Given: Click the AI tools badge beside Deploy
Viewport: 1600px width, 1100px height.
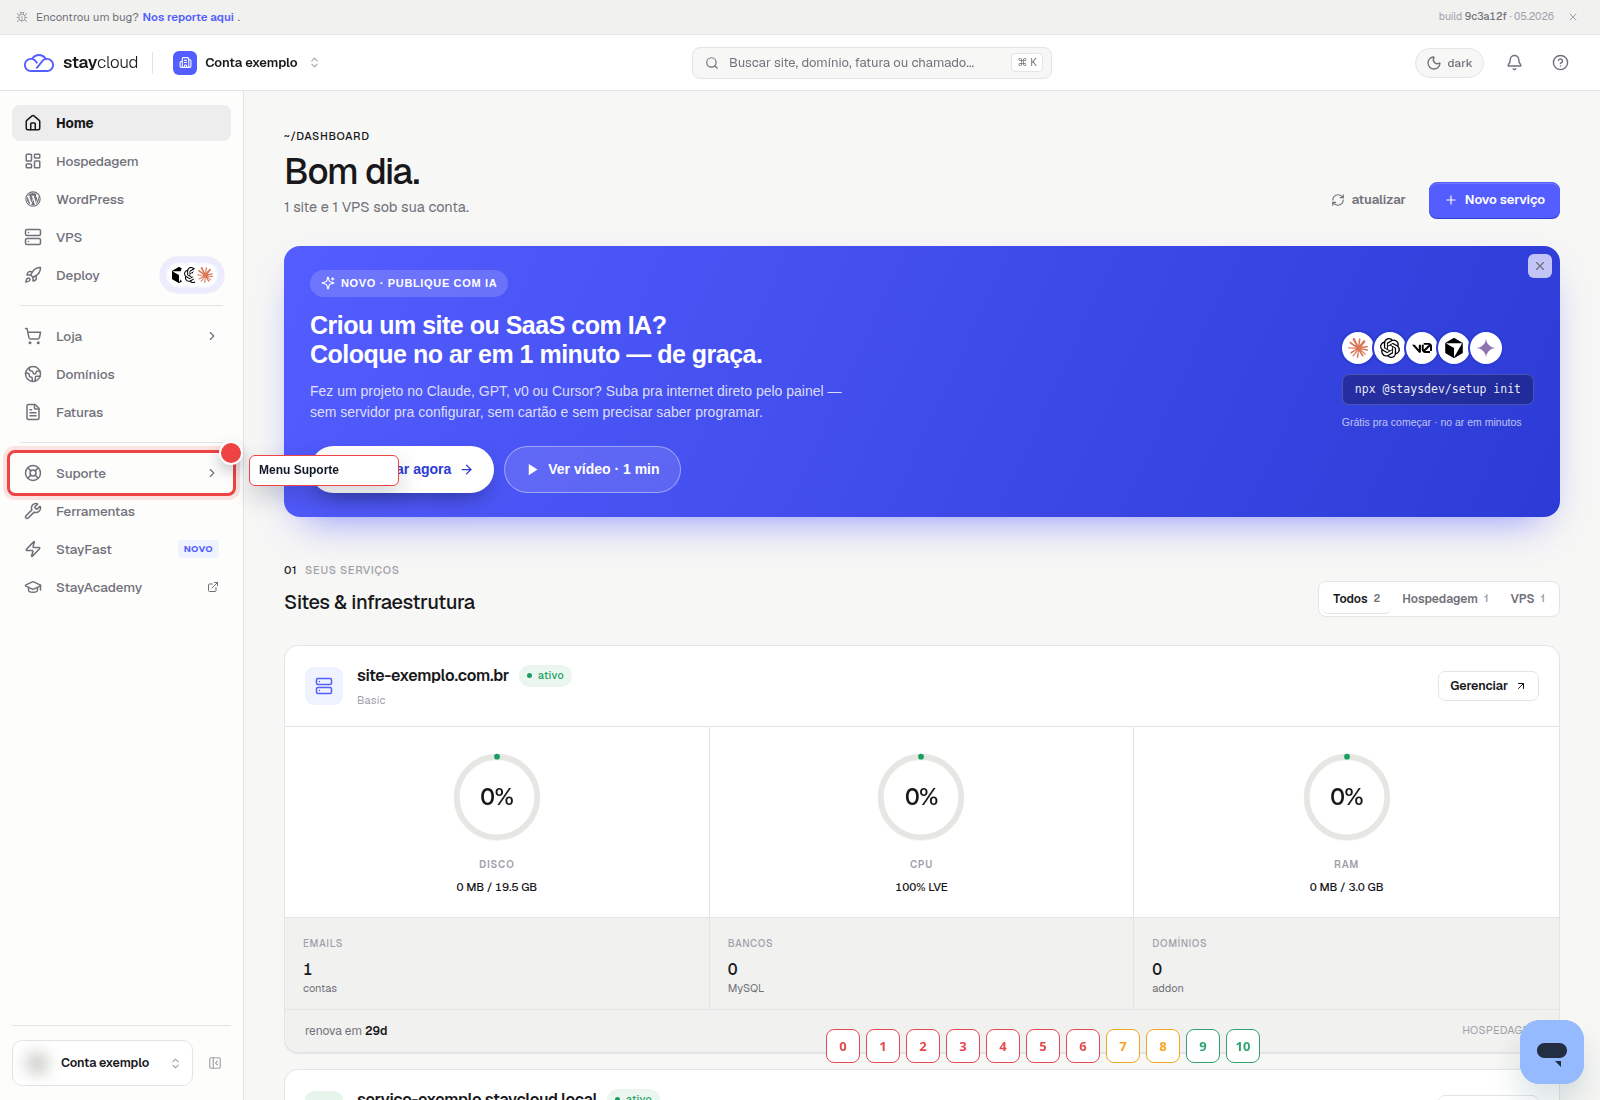Looking at the screenshot, I should (x=192, y=275).
